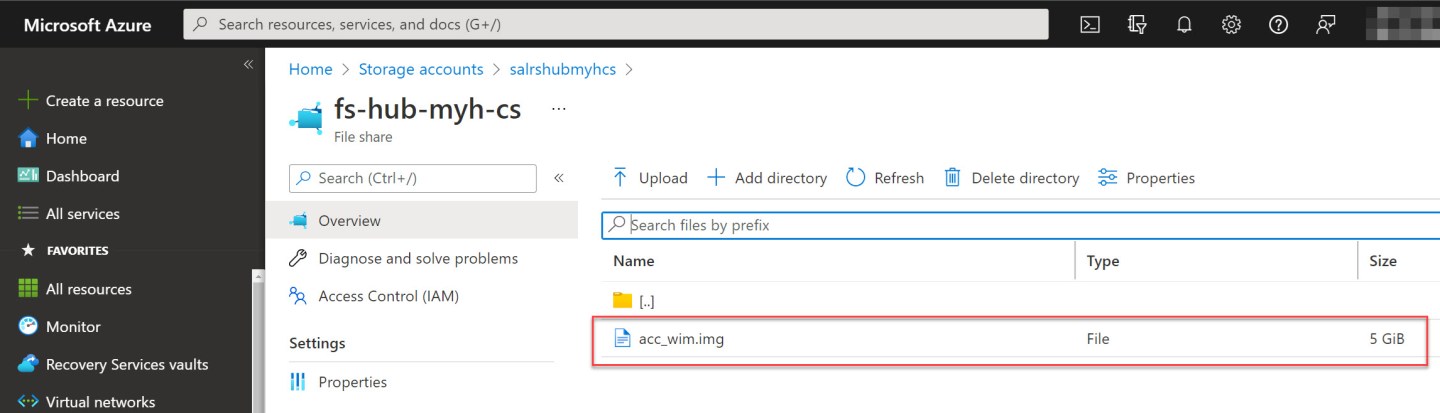Sort by the Type column header
The width and height of the screenshot is (1440, 413).
click(1103, 261)
